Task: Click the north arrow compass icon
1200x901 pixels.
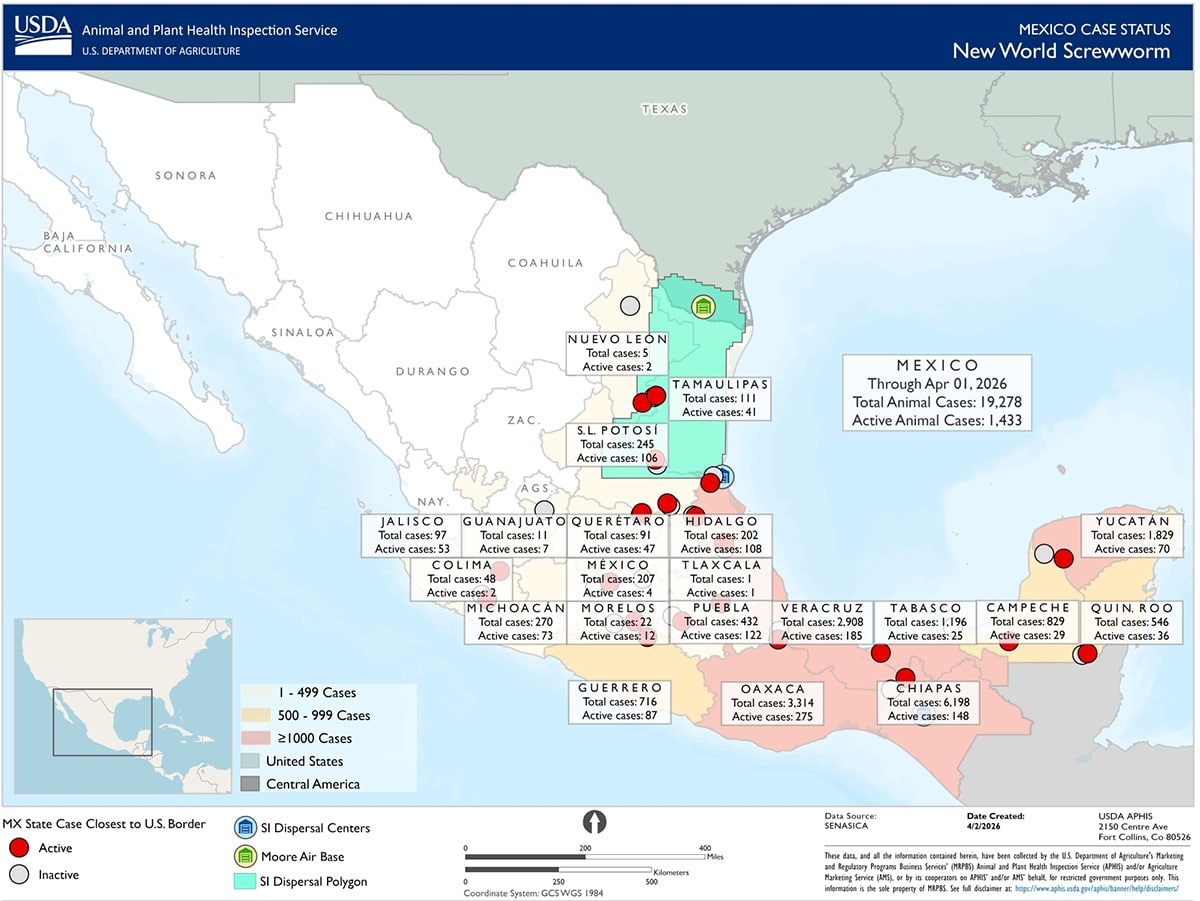Action: pos(595,822)
